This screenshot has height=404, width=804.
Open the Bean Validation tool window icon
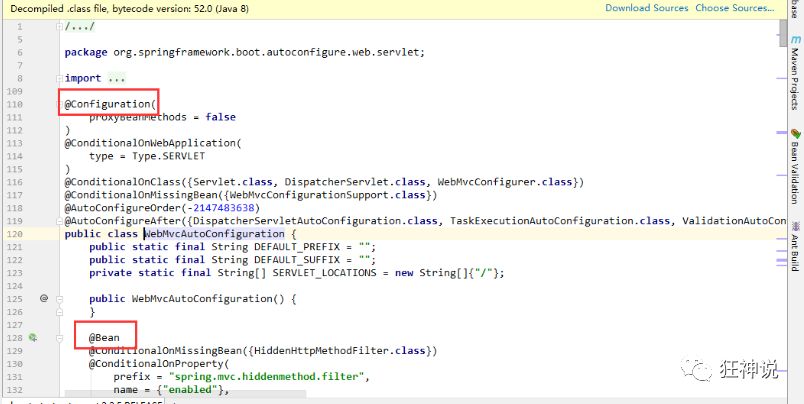pos(796,134)
